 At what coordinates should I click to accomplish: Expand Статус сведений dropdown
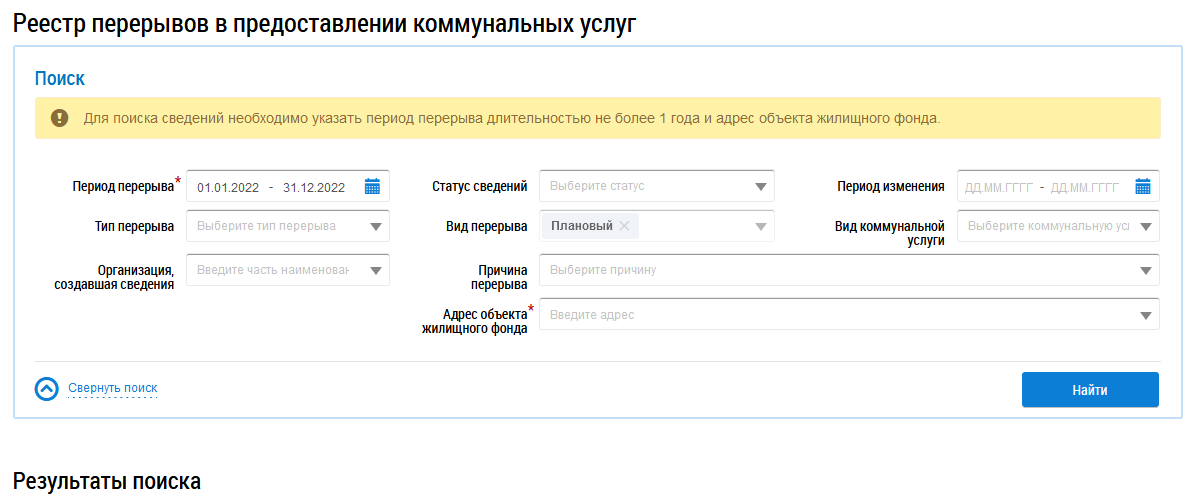click(x=759, y=186)
